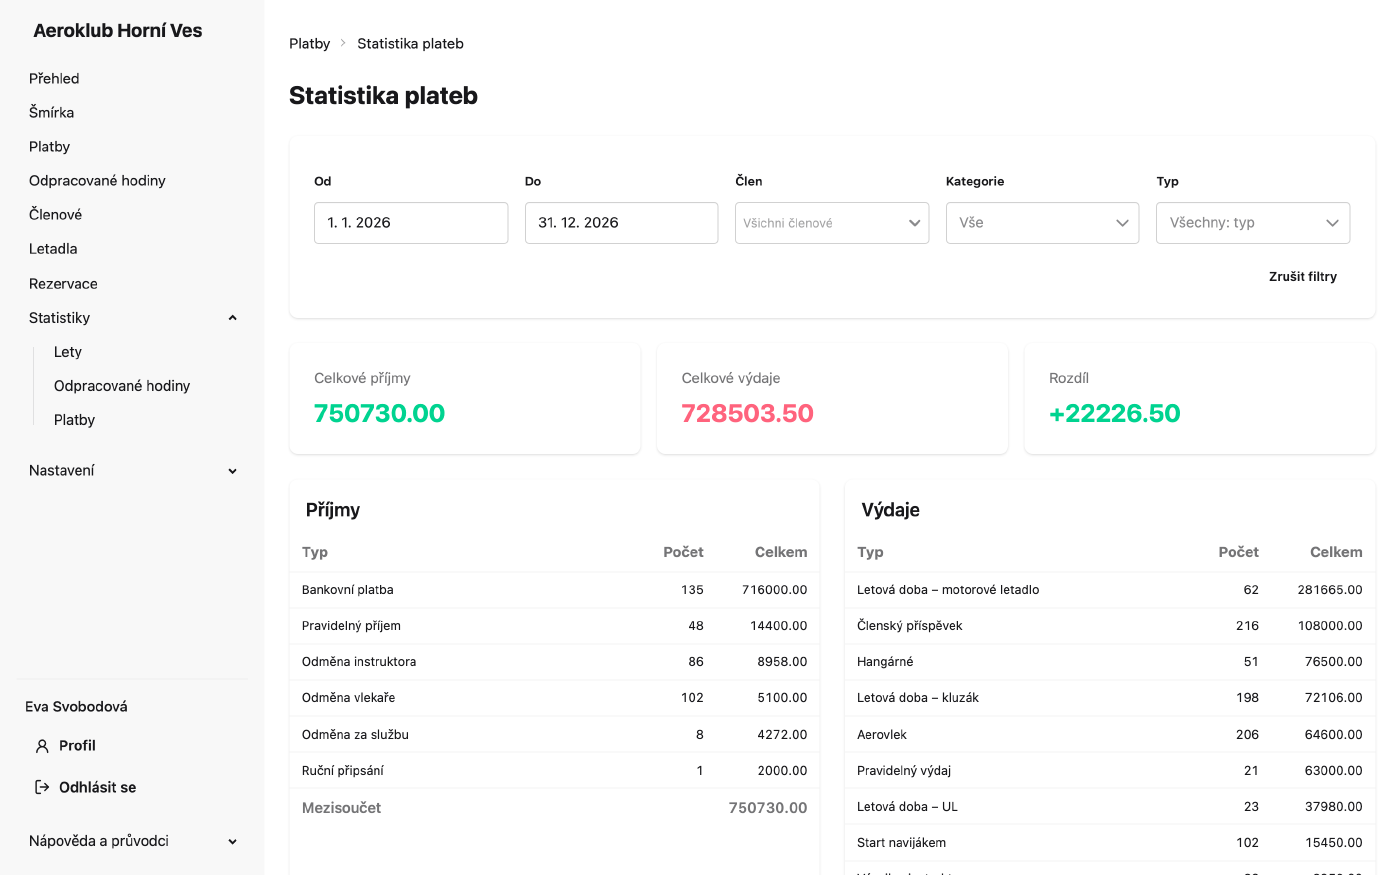The height and width of the screenshot is (875, 1400).
Task: Open Letadla in sidebar
Action: (53, 248)
